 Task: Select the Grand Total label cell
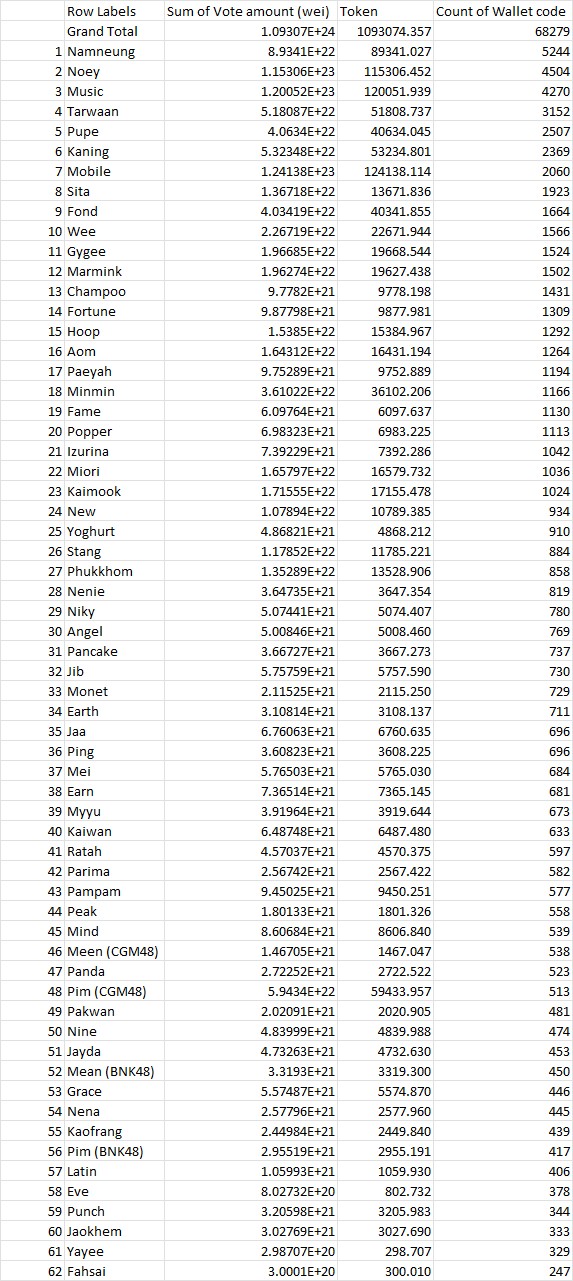coord(101,32)
